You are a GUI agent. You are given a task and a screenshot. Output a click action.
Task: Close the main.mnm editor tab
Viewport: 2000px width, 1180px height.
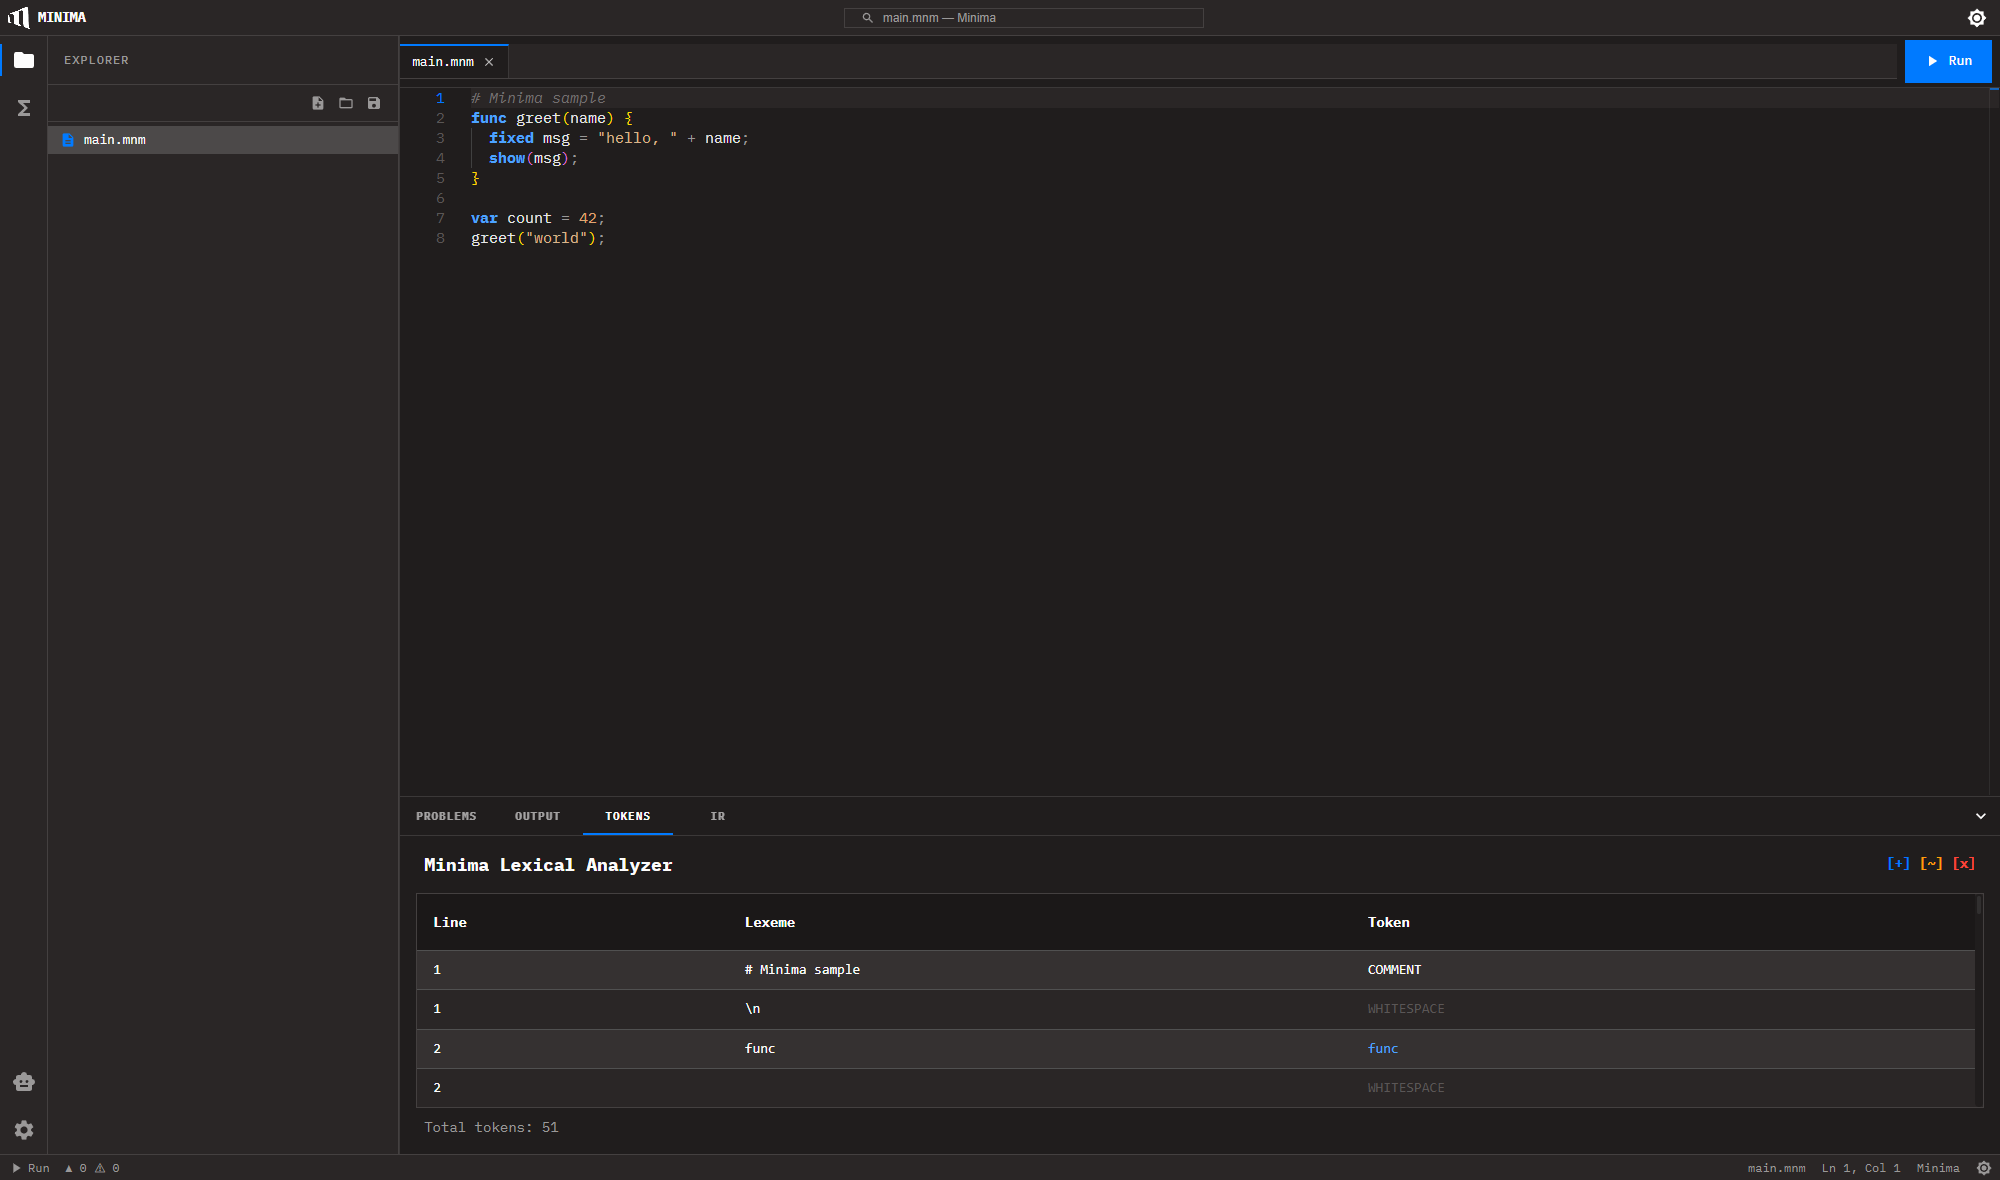(489, 62)
